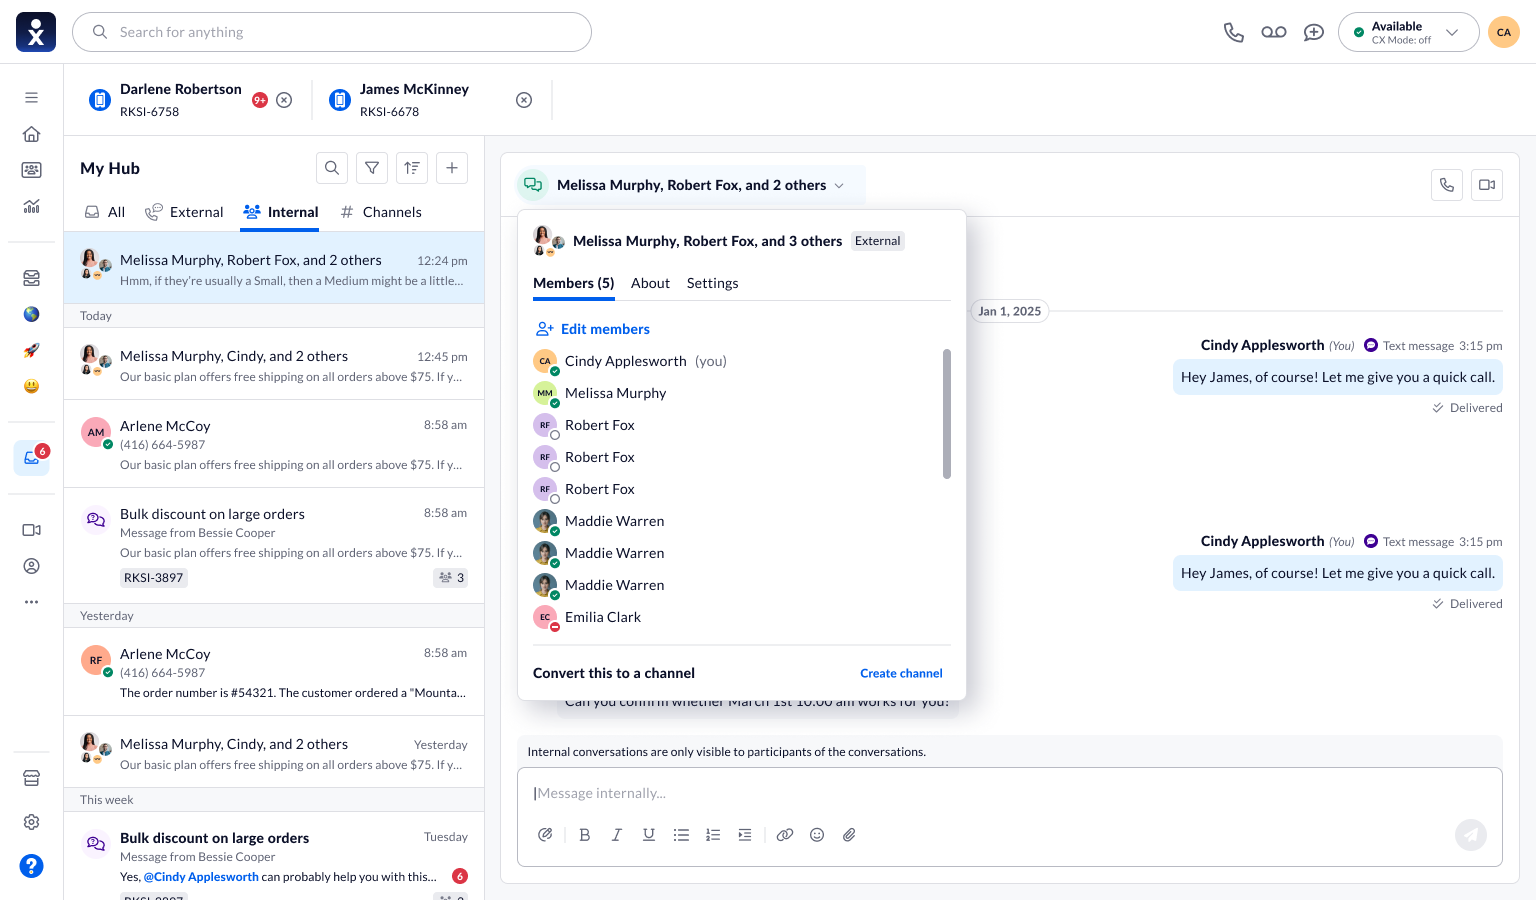Apply italic formatting in message composer

pos(617,835)
